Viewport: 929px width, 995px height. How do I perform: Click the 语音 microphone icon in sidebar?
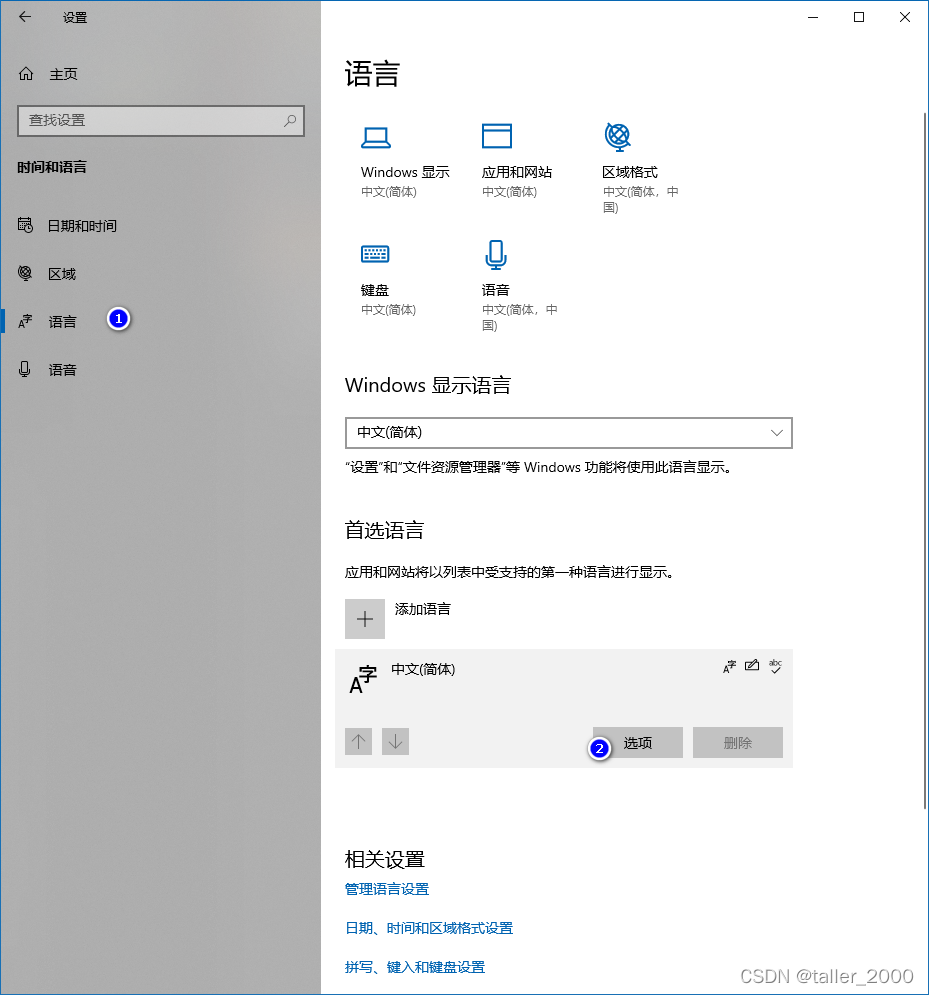[x=25, y=369]
